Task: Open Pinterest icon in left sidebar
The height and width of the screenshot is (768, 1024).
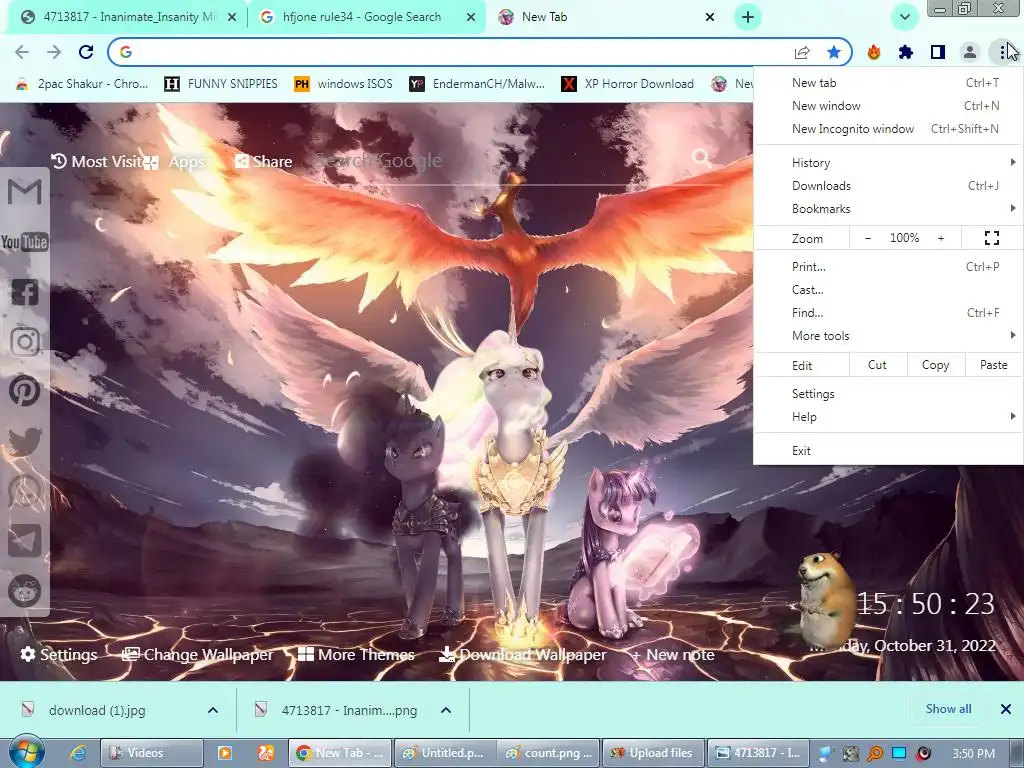Action: point(25,391)
